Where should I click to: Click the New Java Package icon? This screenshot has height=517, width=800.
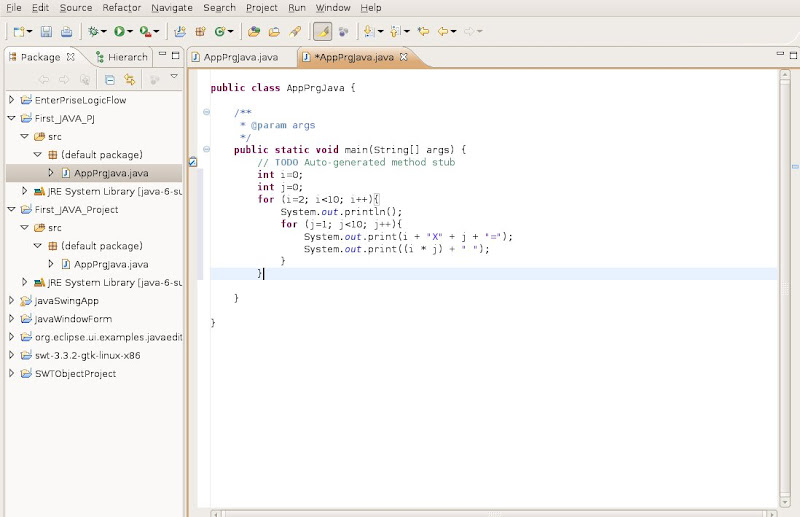199,32
